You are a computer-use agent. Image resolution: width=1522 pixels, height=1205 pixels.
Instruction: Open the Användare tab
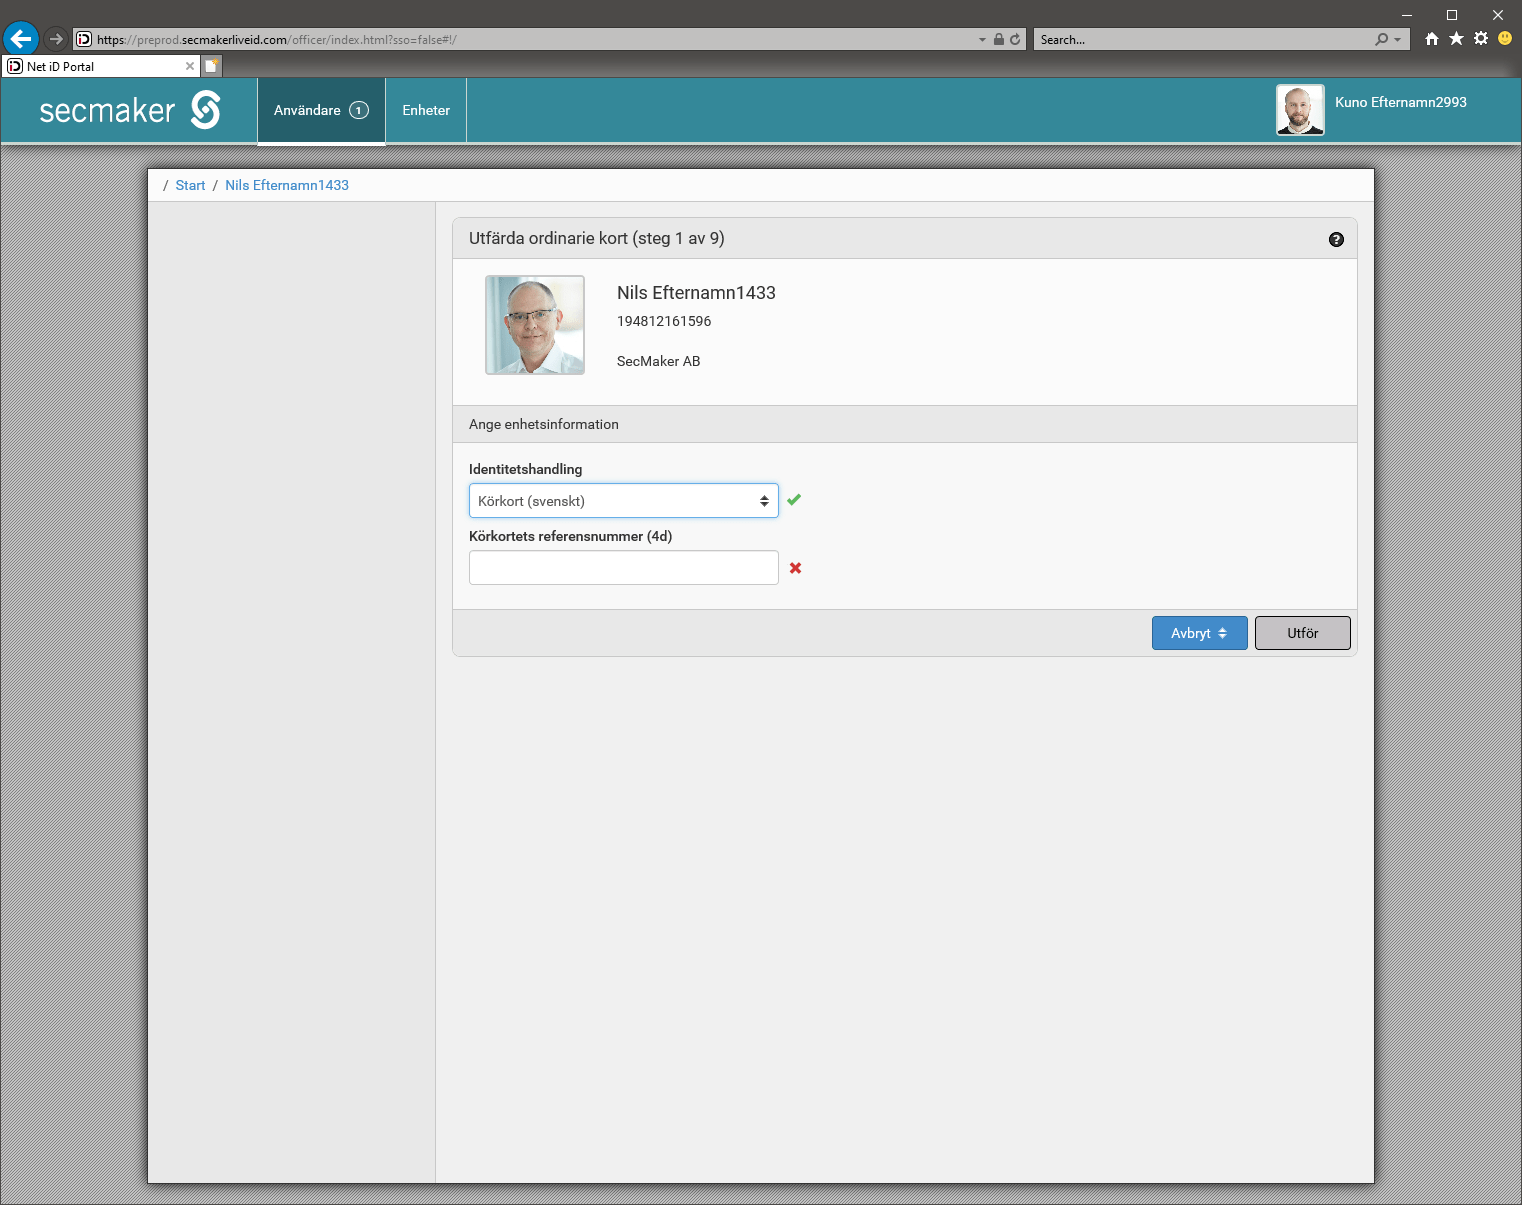321,110
